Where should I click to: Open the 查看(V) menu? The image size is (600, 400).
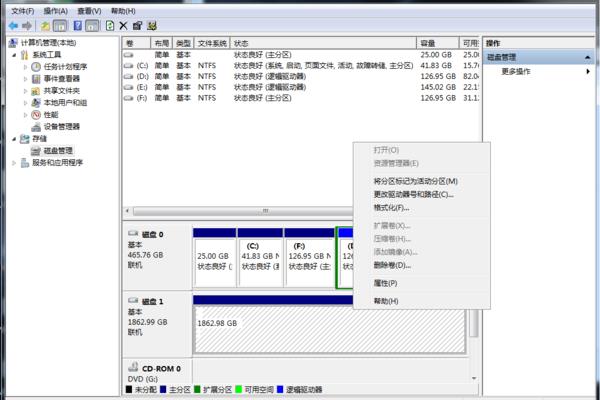(89, 11)
